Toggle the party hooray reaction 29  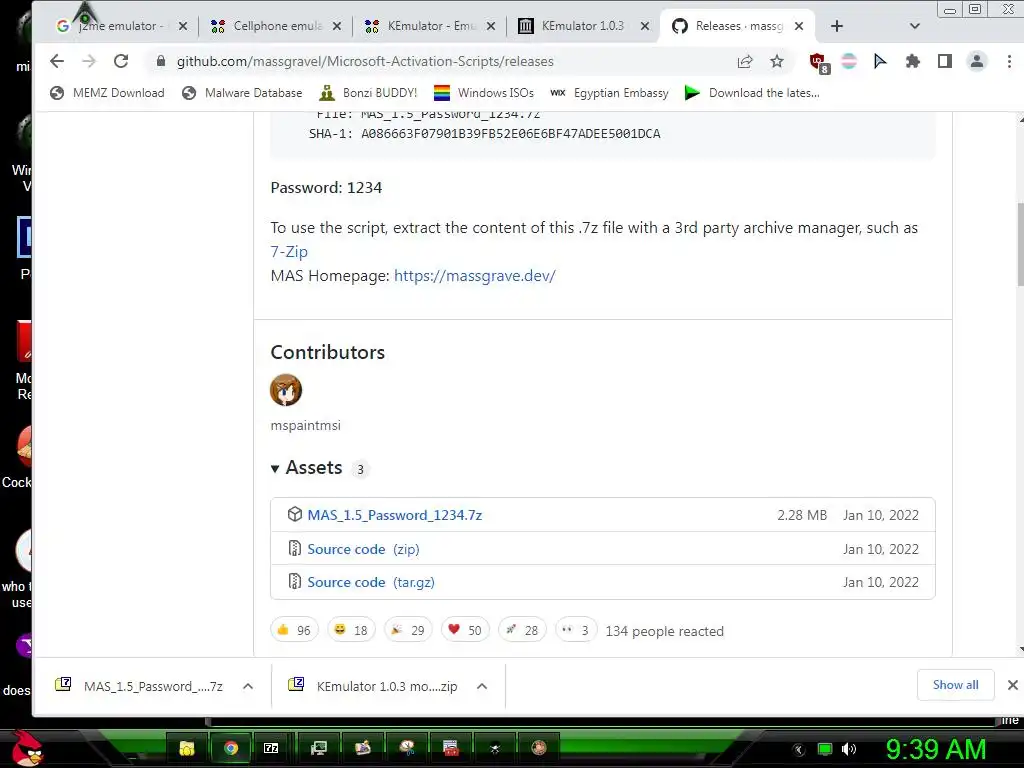pyautogui.click(x=408, y=630)
